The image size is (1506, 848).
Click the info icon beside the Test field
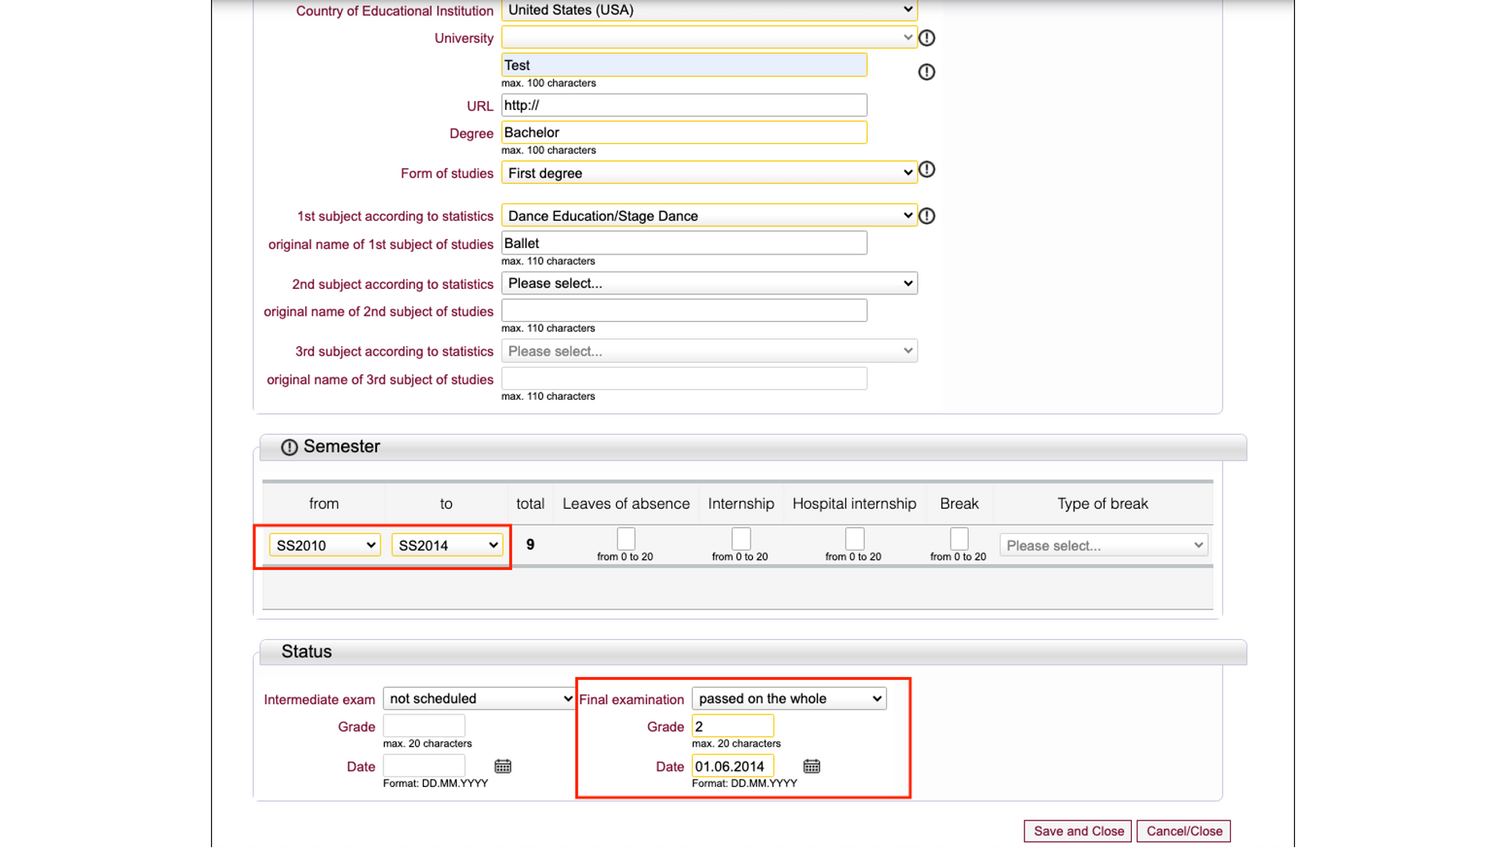pyautogui.click(x=927, y=72)
